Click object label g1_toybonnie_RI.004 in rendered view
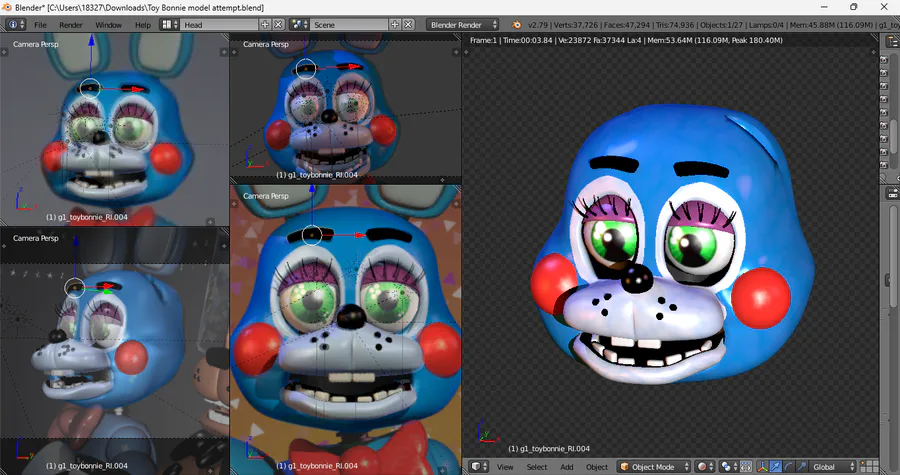 (549, 449)
